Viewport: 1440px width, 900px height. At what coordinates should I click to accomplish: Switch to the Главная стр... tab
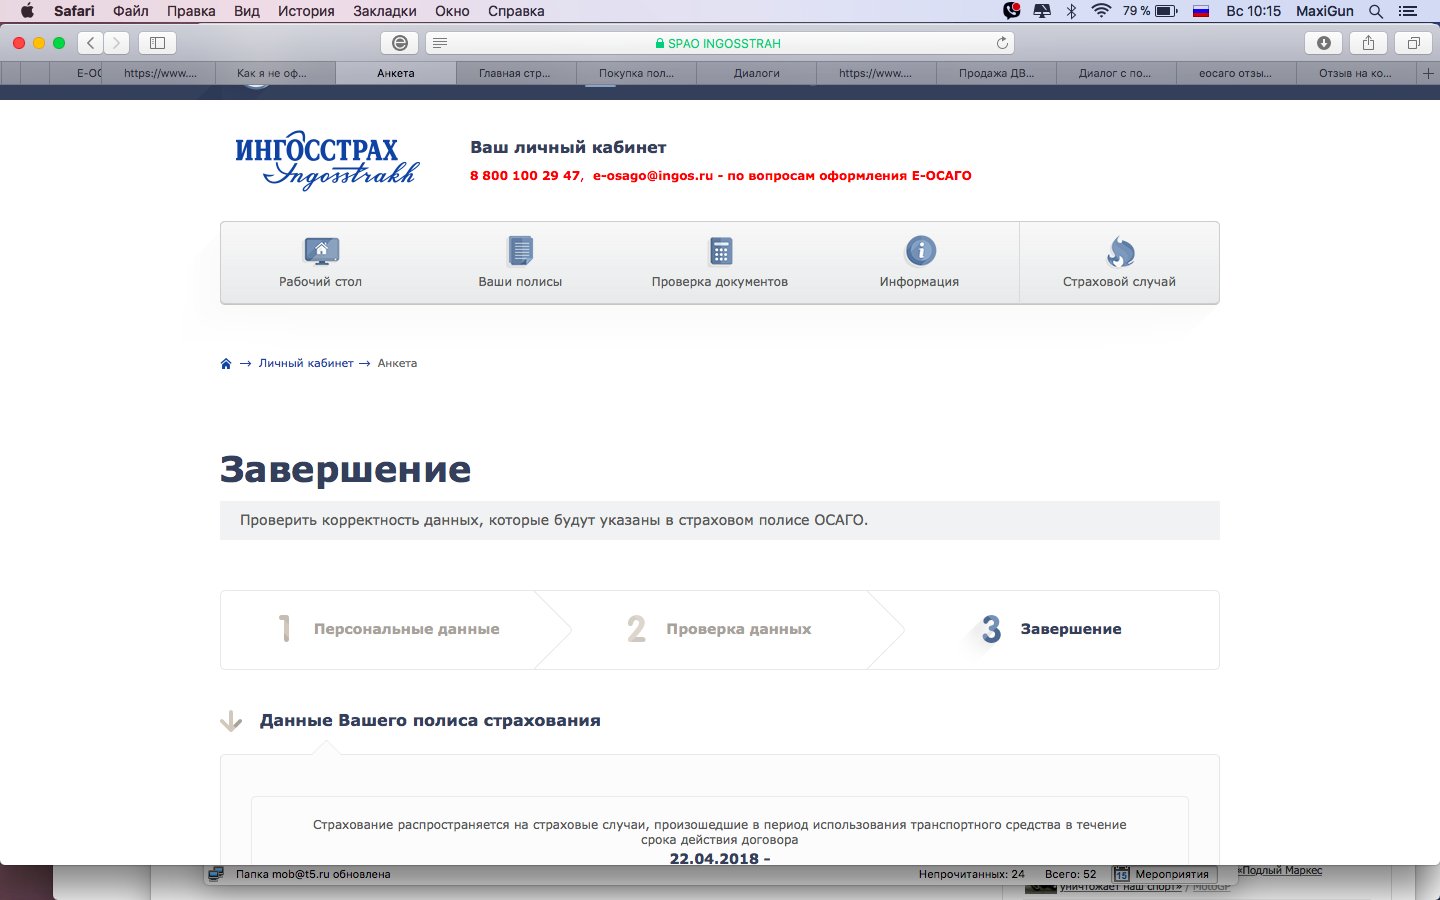click(x=515, y=73)
